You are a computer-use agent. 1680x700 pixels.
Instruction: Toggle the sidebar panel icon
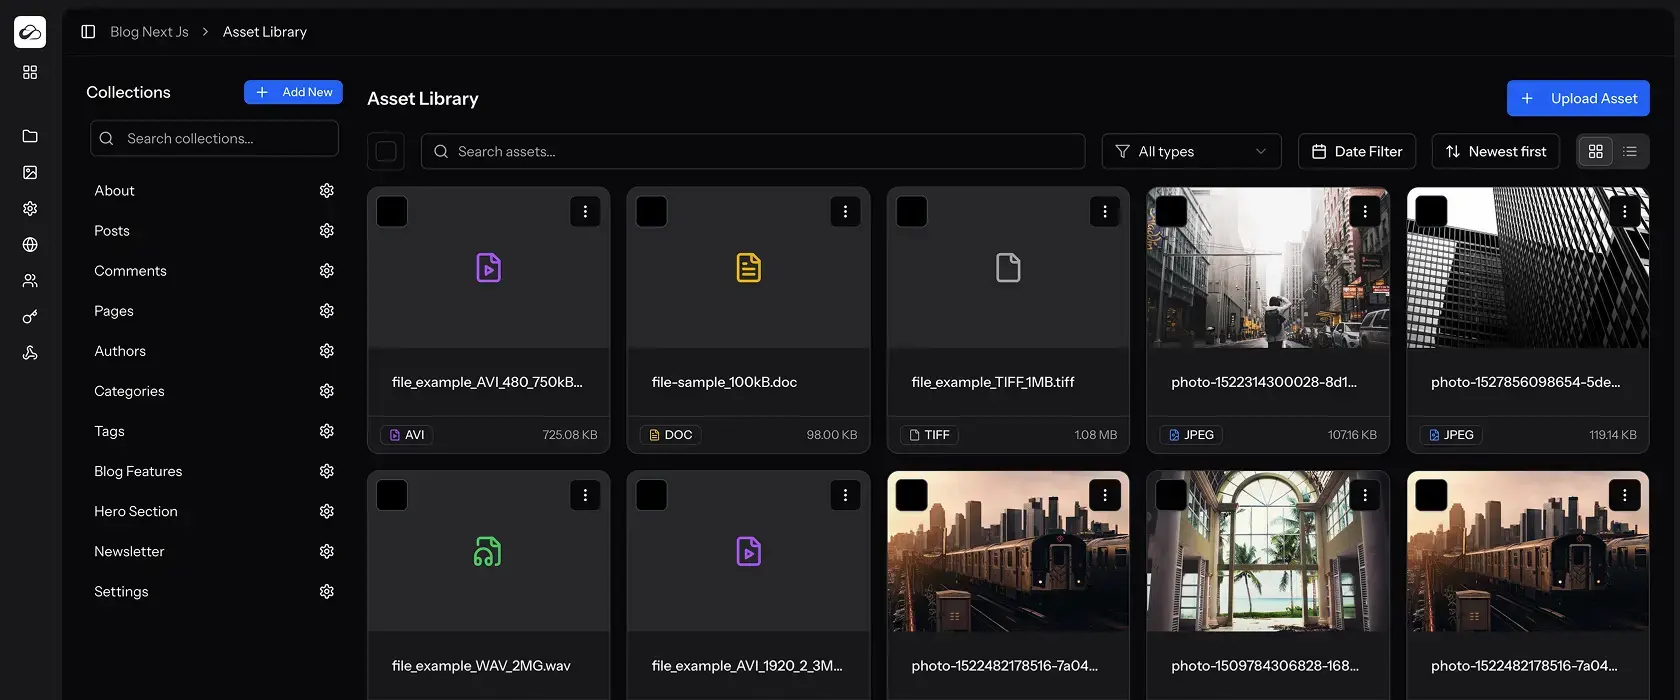tap(88, 32)
